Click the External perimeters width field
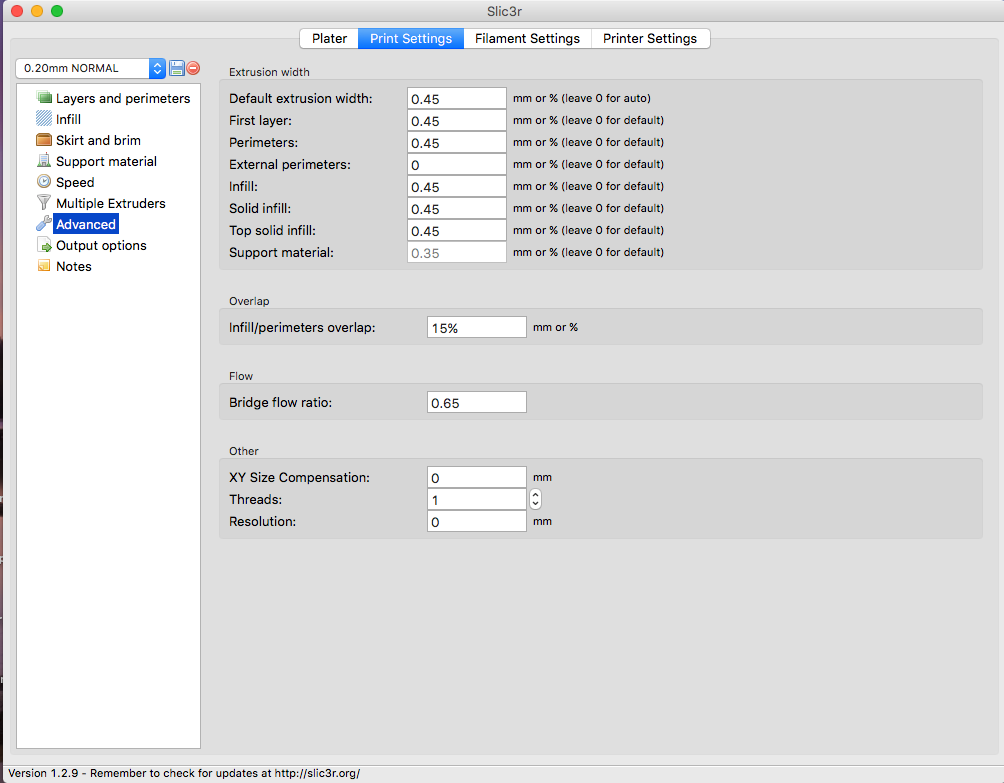This screenshot has height=783, width=1004. point(457,164)
